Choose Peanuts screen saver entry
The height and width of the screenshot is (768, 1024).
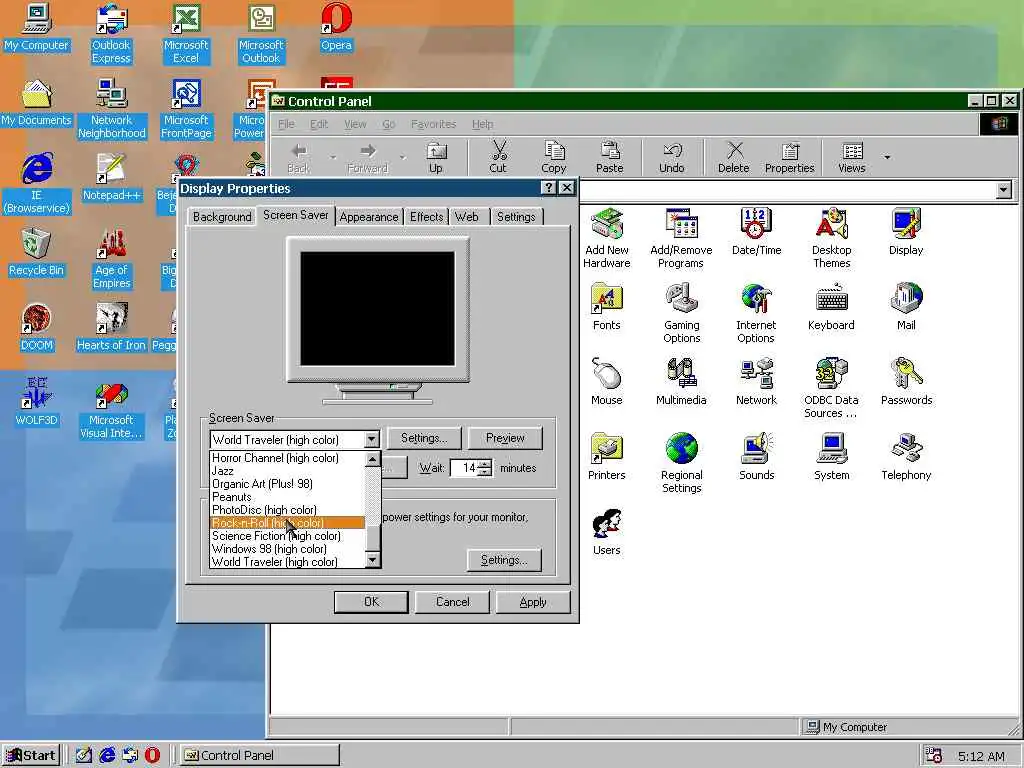287,497
